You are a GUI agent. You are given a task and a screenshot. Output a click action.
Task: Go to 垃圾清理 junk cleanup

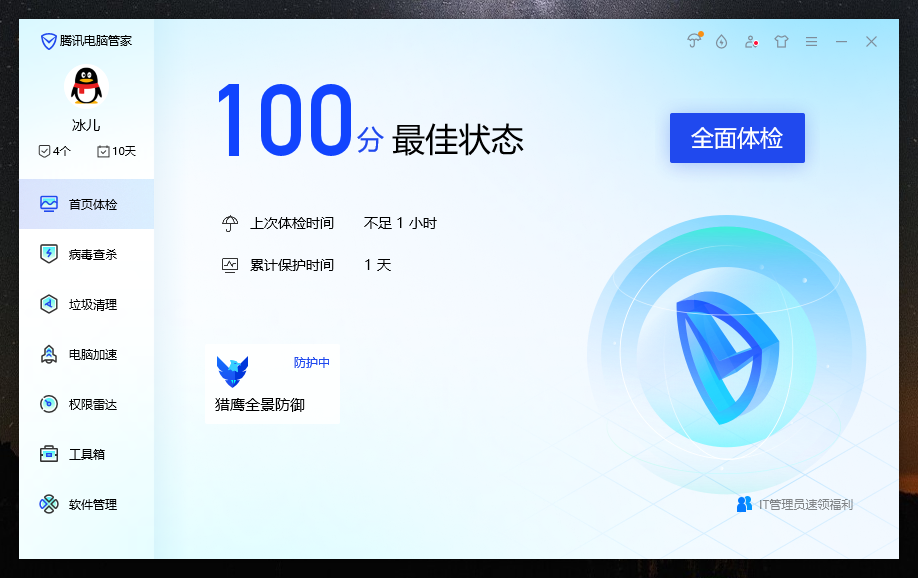click(87, 305)
